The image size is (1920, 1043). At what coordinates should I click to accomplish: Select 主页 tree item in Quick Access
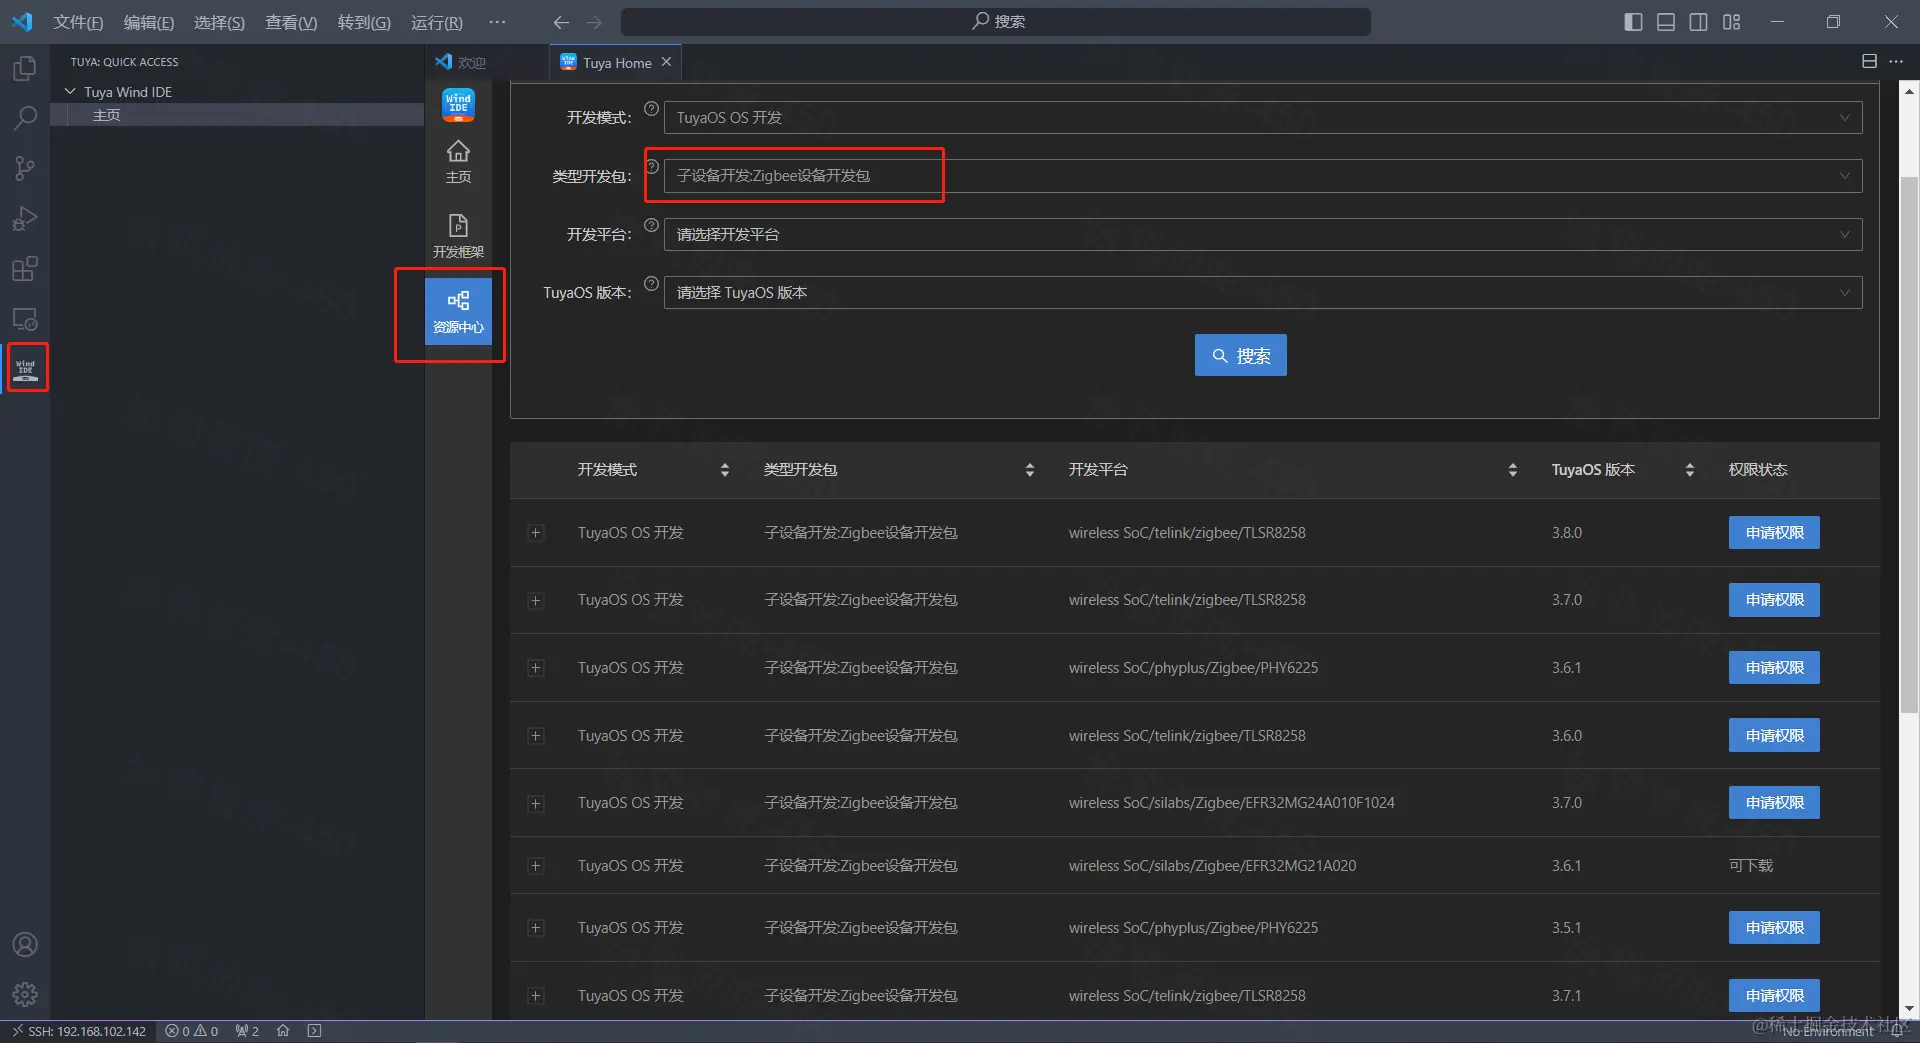click(x=237, y=115)
